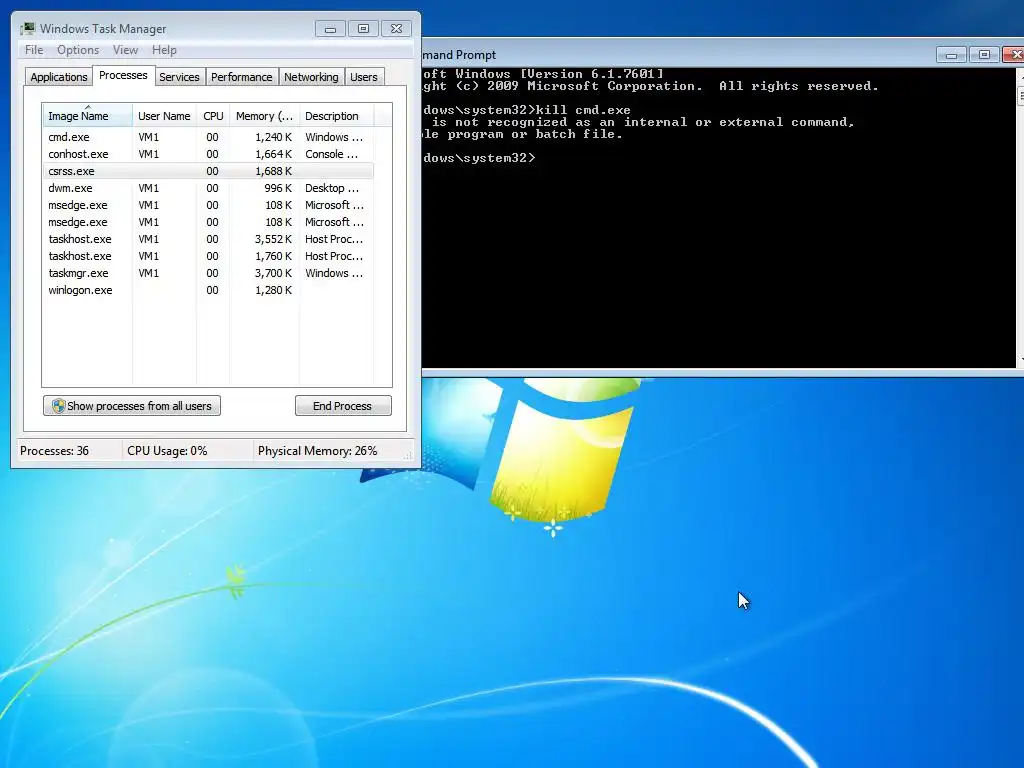The height and width of the screenshot is (768, 1024).
Task: Click the Command Prompt console prompt line
Action: coord(479,158)
